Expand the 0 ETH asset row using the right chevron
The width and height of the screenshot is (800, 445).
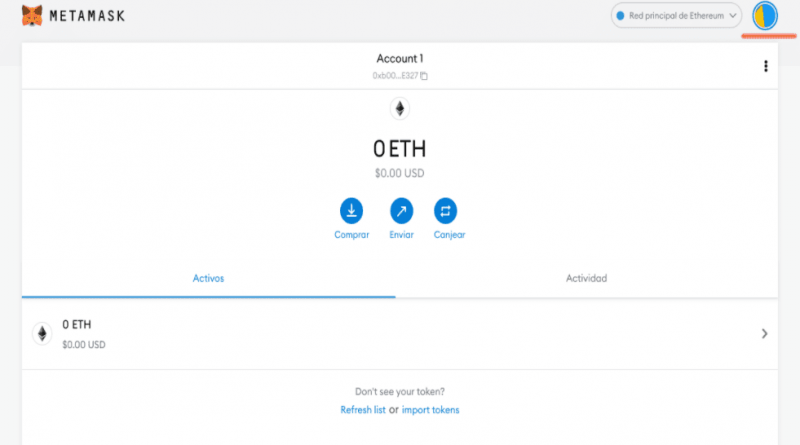764,334
